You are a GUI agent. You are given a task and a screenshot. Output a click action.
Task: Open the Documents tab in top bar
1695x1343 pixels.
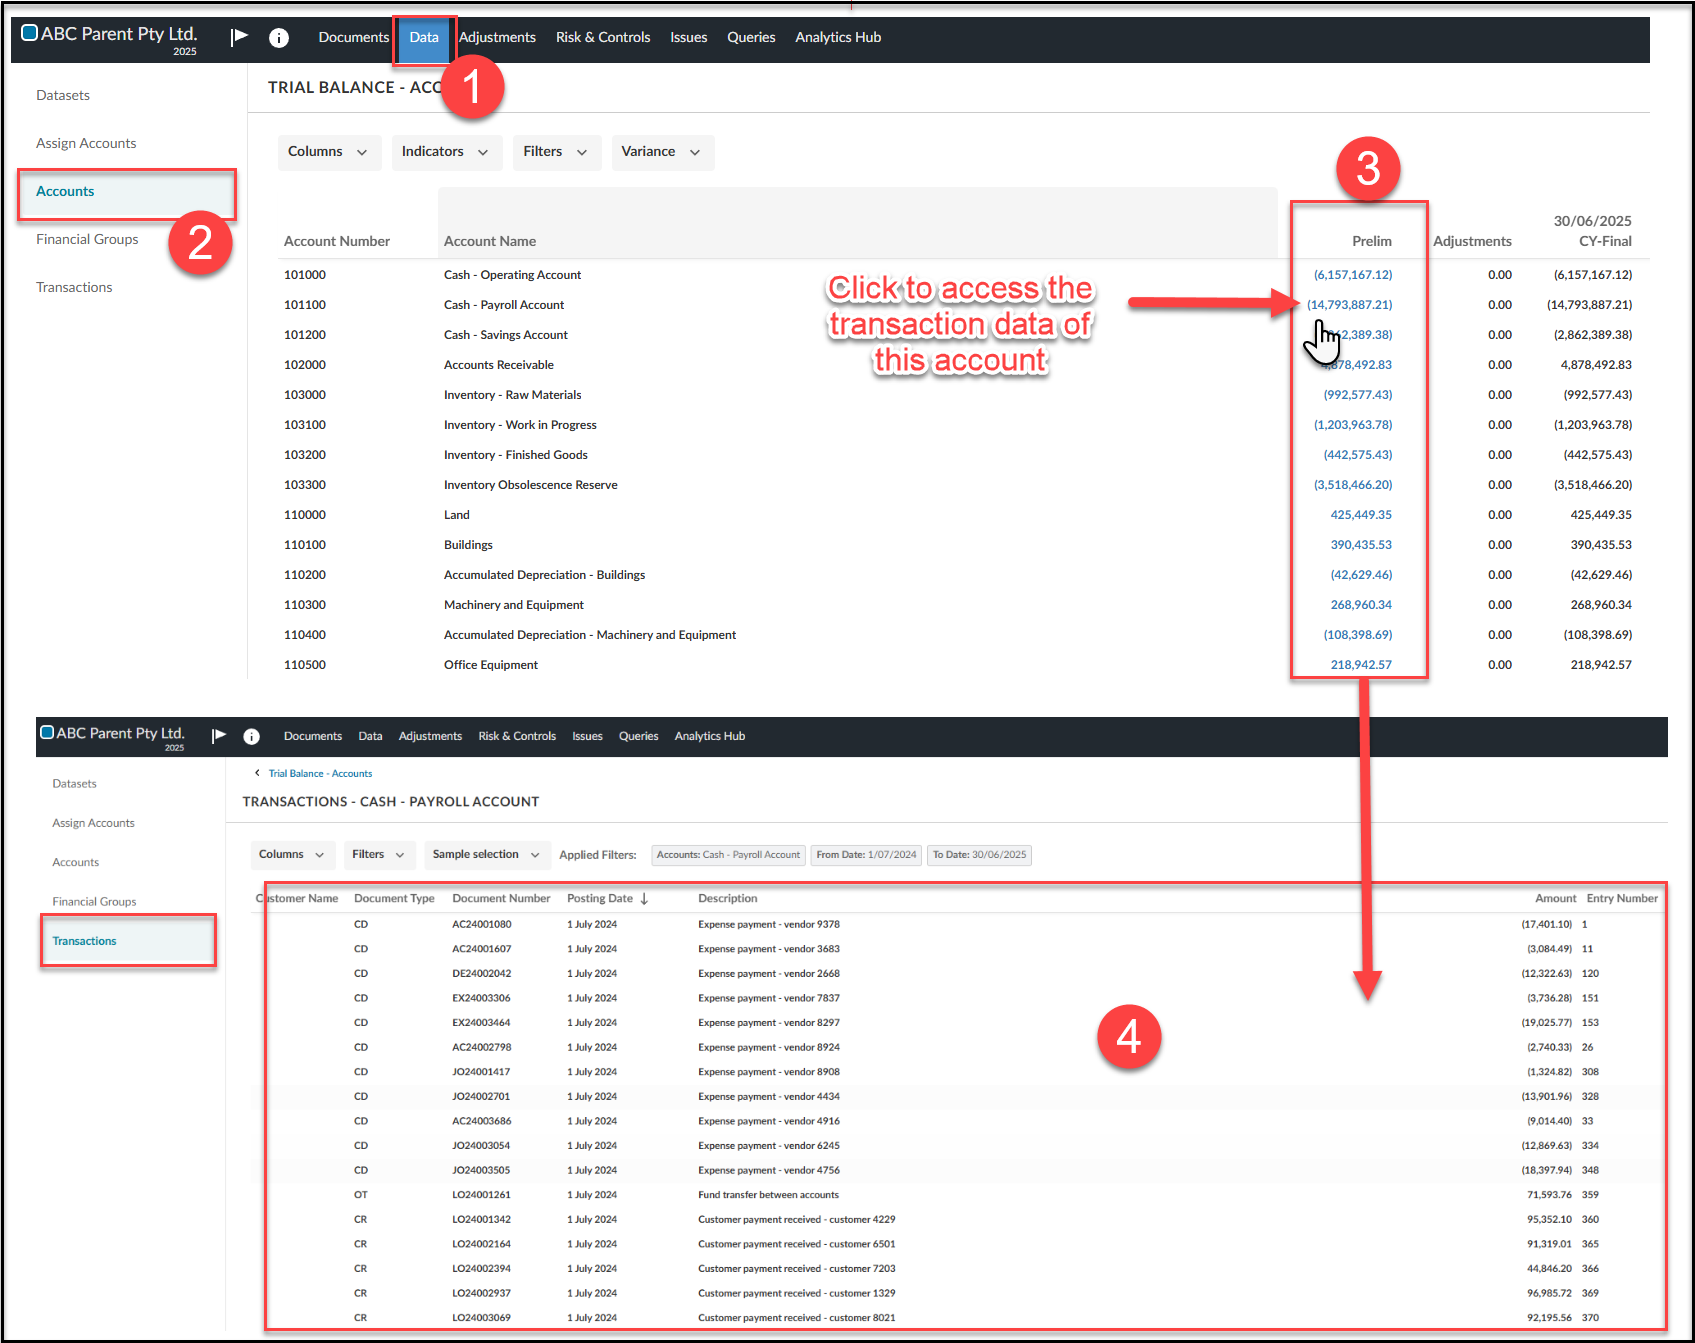(x=354, y=38)
